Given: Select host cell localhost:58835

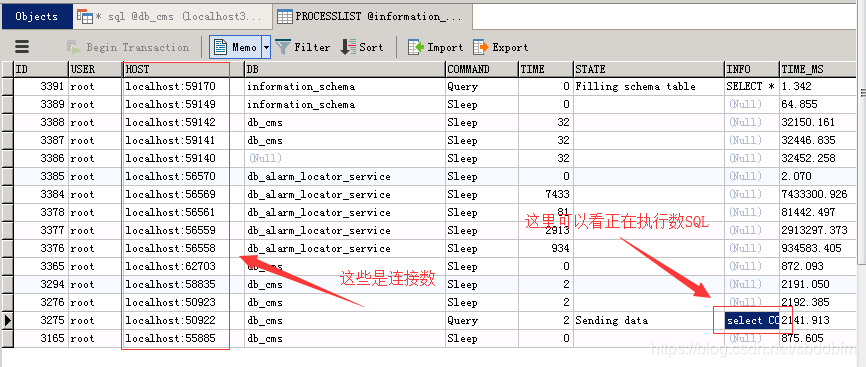Looking at the screenshot, I should [183, 284].
